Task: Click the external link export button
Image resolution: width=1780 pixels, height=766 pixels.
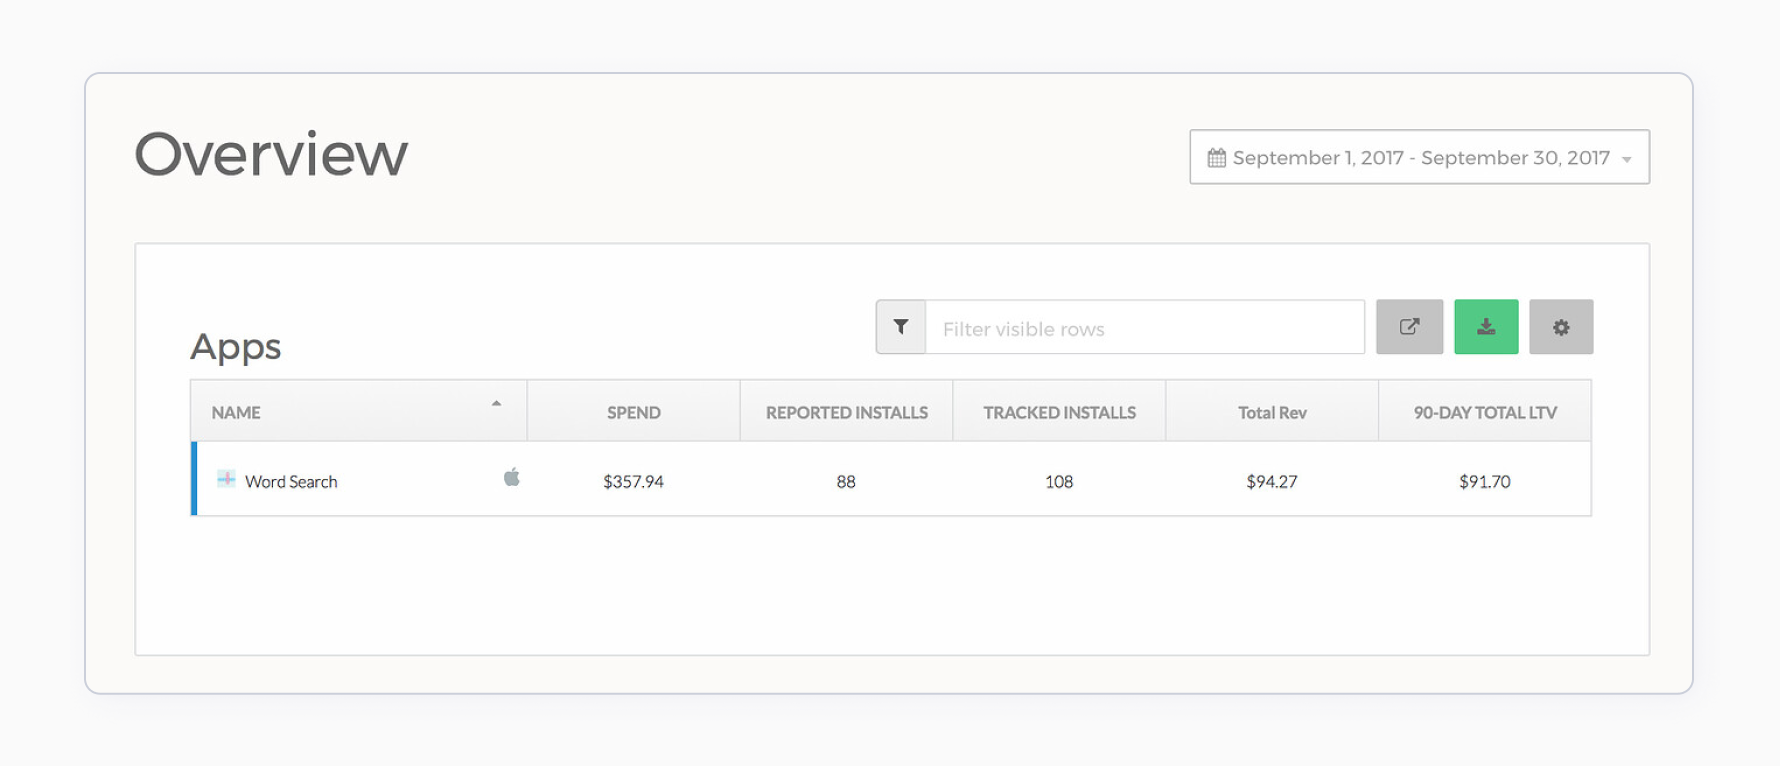Action: [x=1409, y=327]
